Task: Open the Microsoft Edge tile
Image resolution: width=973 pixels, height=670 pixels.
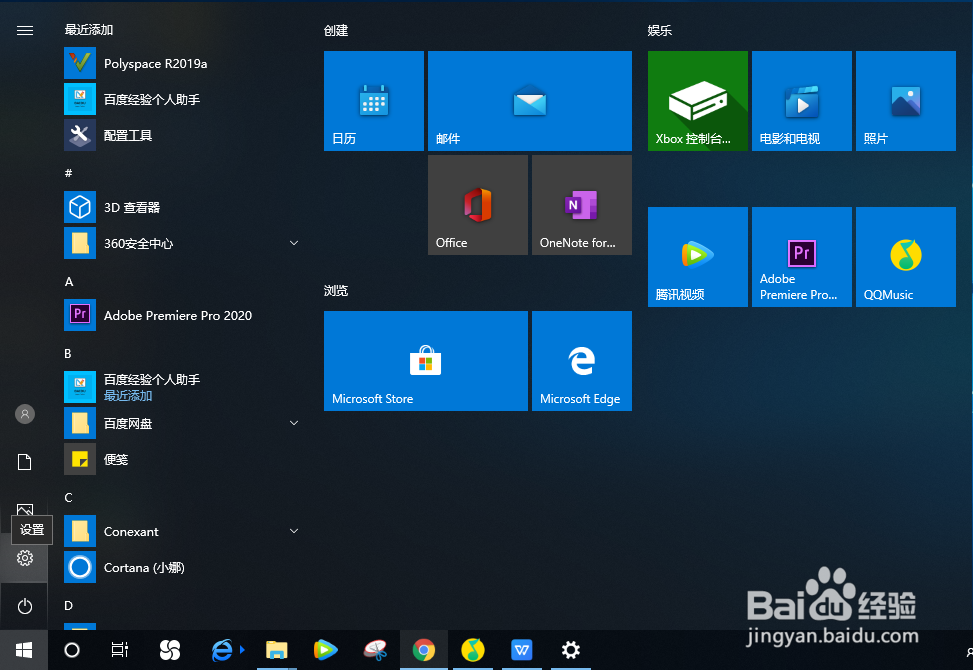Action: (582, 361)
